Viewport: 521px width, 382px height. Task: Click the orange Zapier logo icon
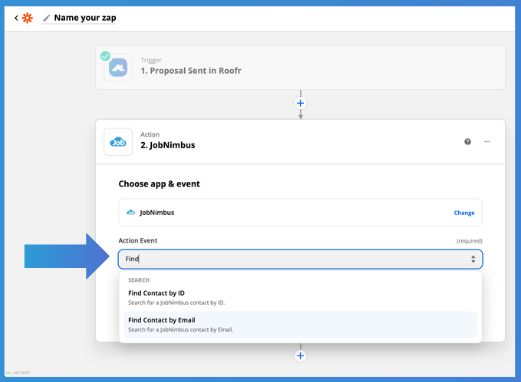(x=27, y=18)
